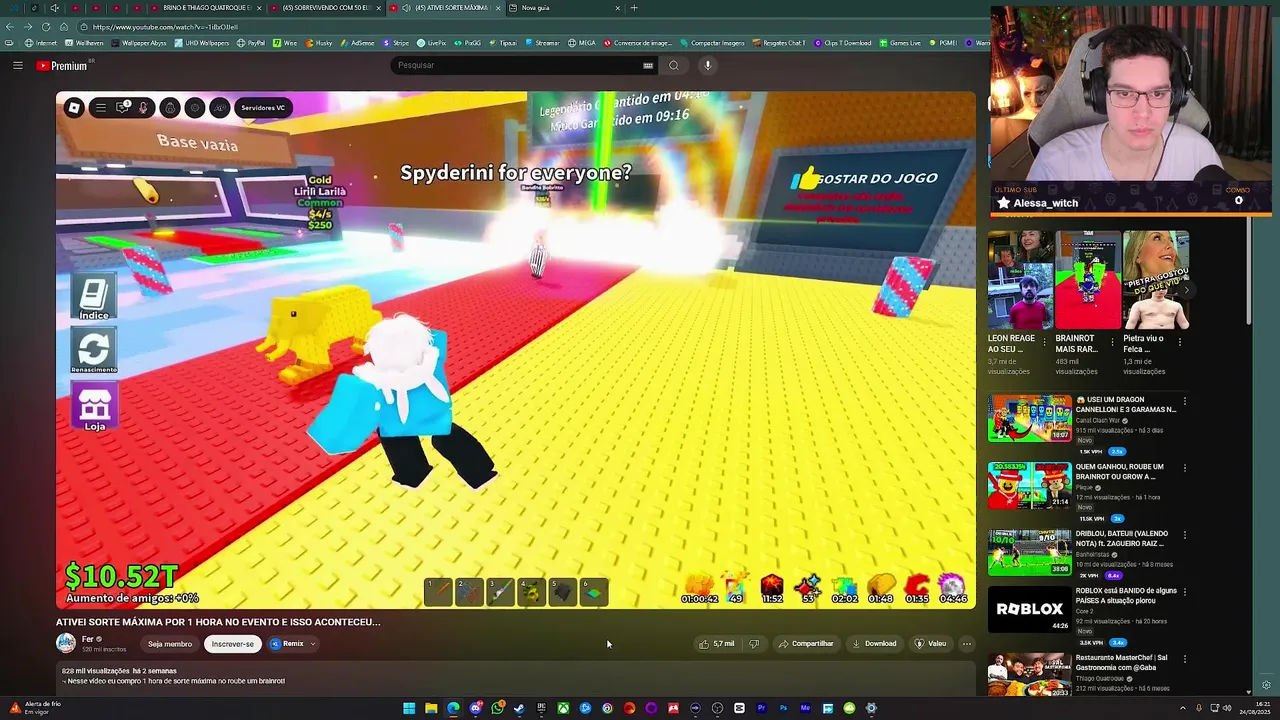
Task: Open ROBLOX está BANIDO video thumbnail
Action: pyautogui.click(x=1029, y=610)
